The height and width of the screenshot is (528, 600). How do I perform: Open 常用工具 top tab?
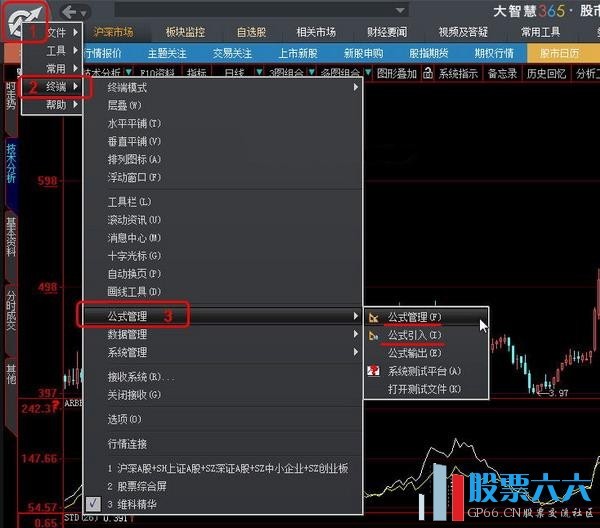coord(540,32)
